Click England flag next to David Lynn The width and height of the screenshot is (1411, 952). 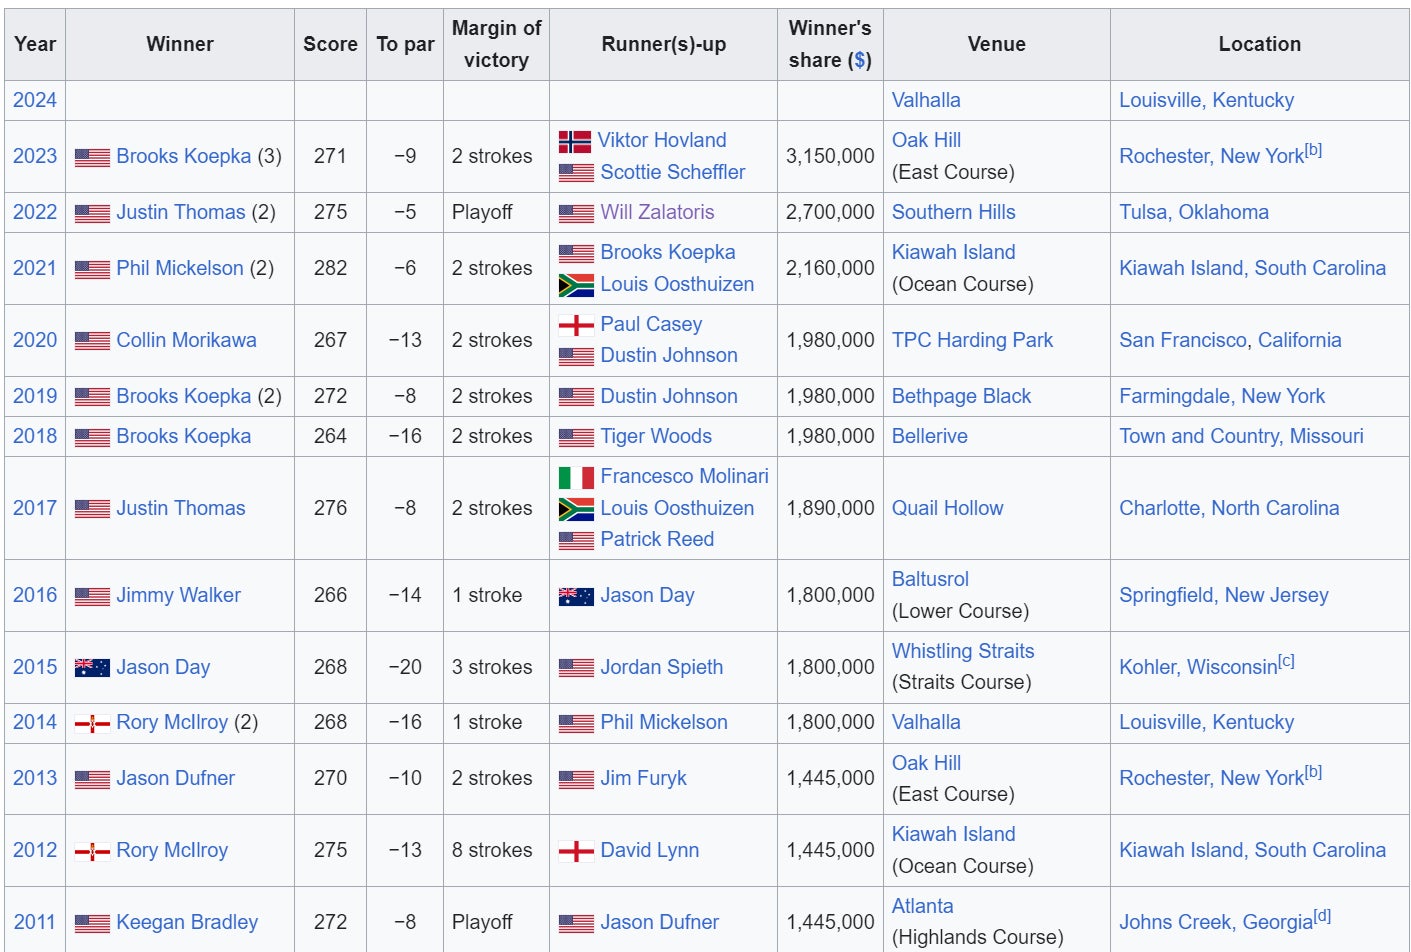[x=576, y=851]
